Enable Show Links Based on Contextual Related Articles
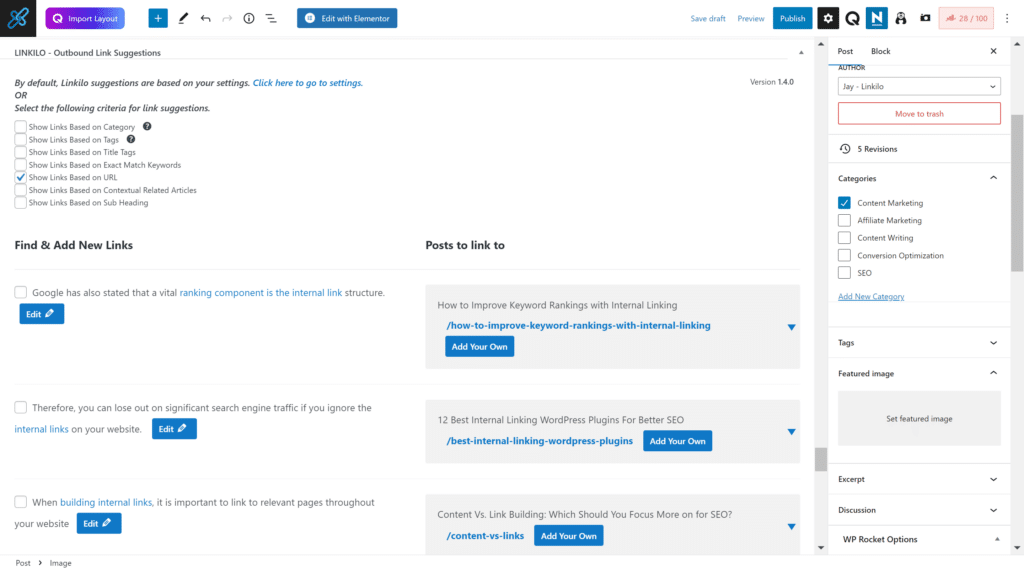This screenshot has height=570, width=1024. tap(20, 190)
